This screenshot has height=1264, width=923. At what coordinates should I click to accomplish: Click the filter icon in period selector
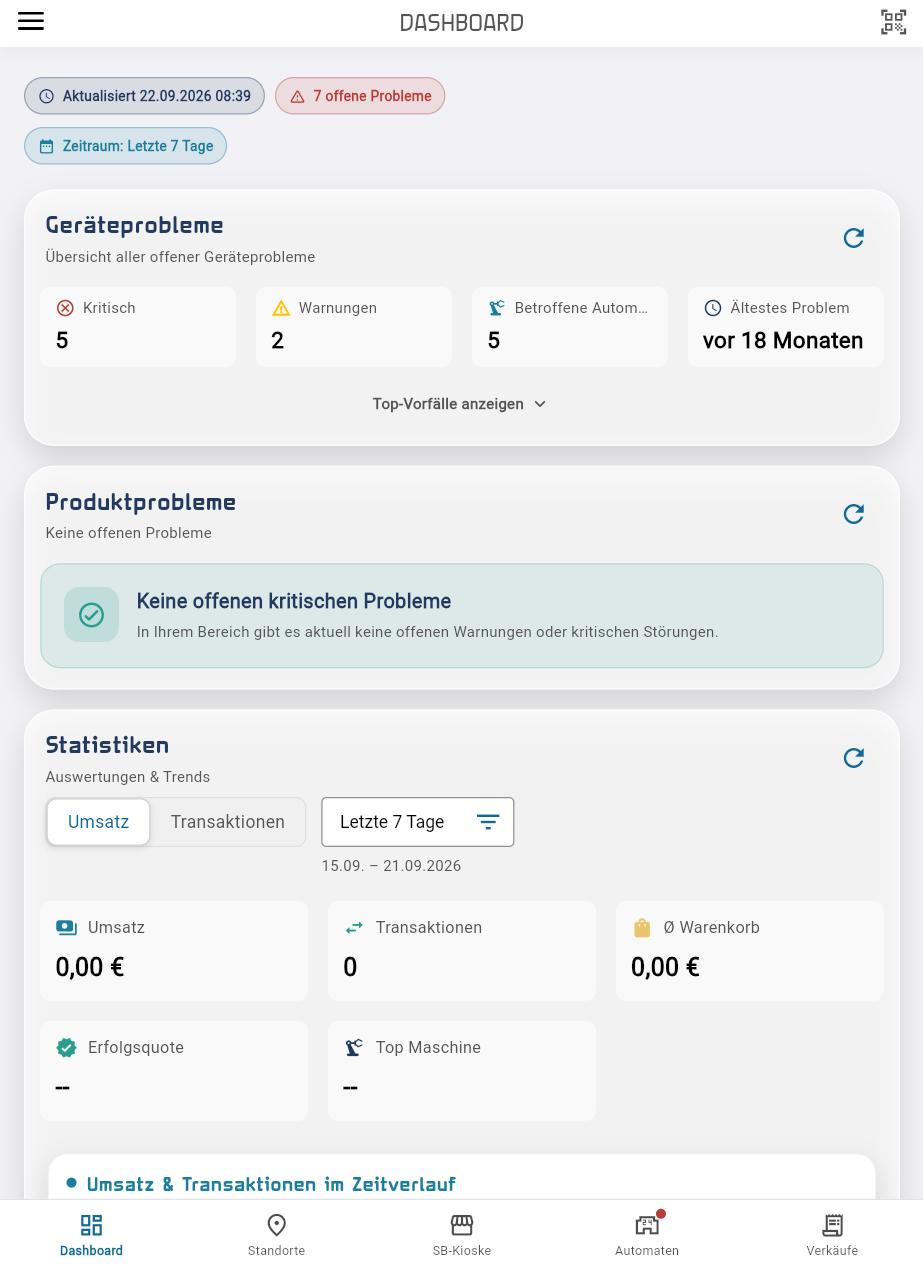[487, 822]
